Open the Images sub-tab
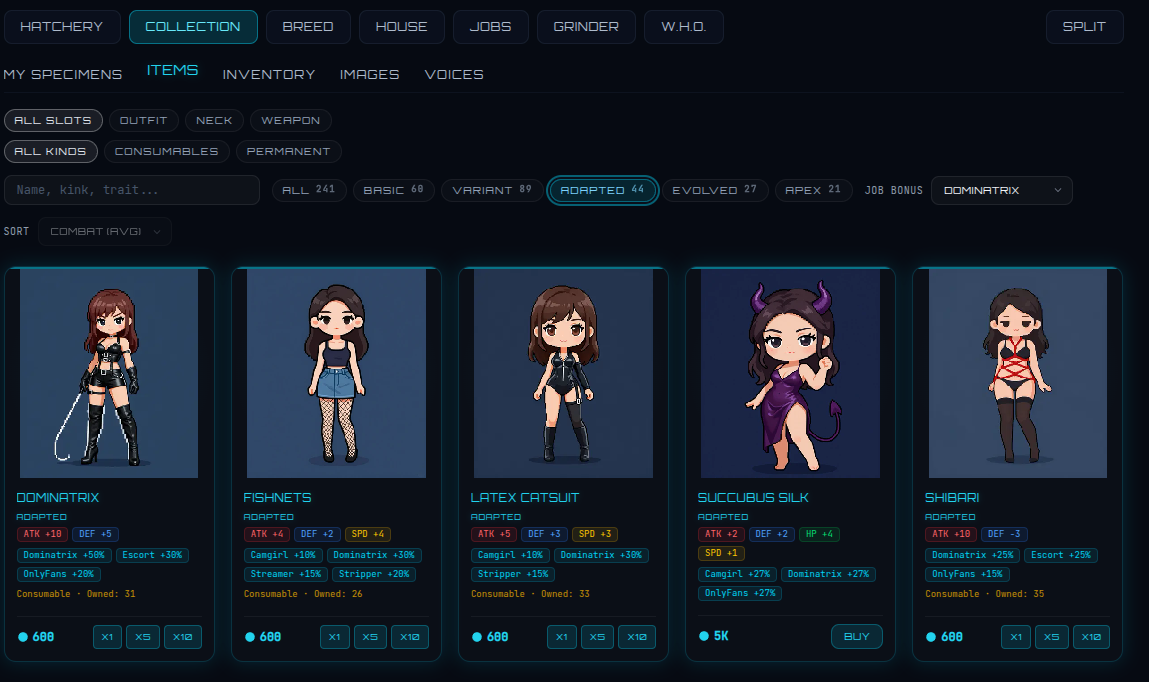 tap(369, 74)
